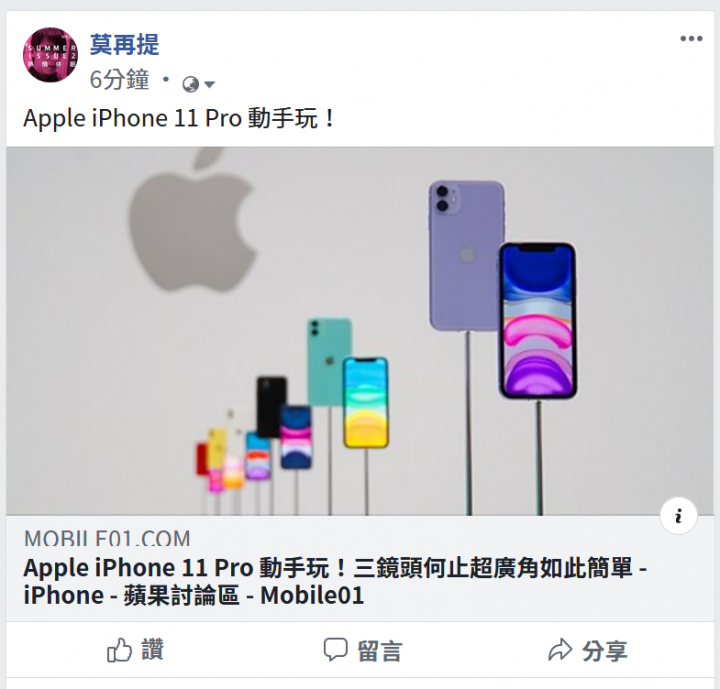
Task: Open the 莫再提 page name link
Action: click(x=124, y=45)
